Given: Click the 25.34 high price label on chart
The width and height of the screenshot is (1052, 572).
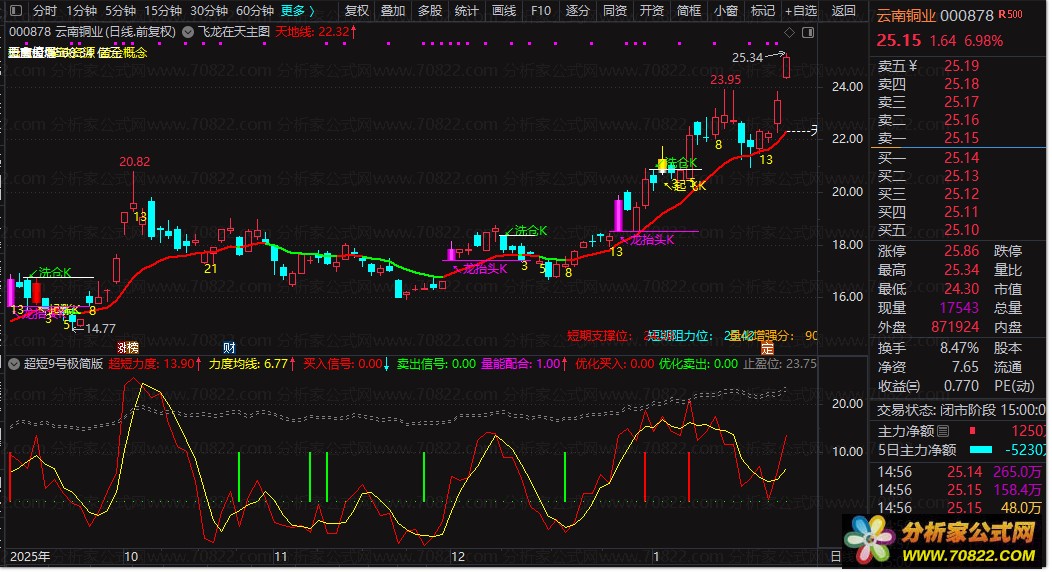Looking at the screenshot, I should pos(747,58).
